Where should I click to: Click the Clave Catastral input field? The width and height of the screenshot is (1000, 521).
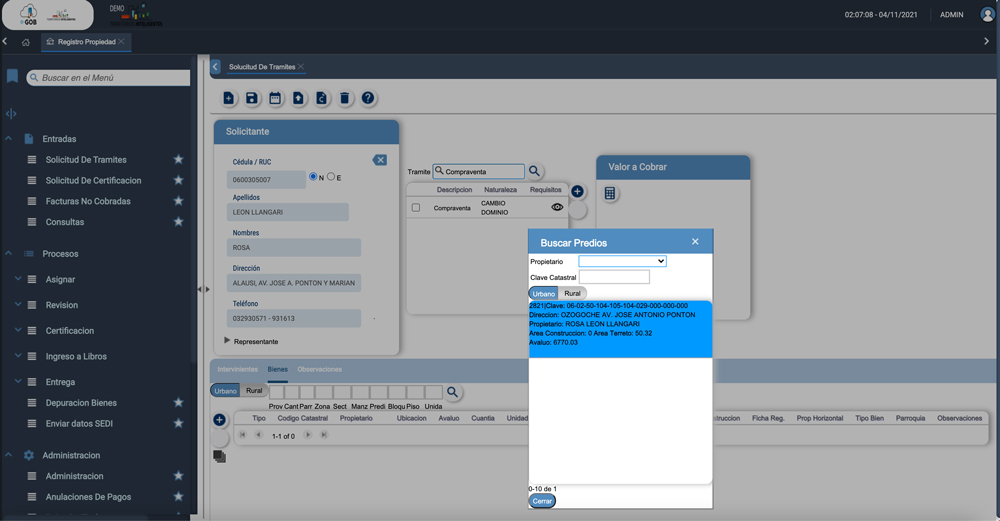[614, 277]
